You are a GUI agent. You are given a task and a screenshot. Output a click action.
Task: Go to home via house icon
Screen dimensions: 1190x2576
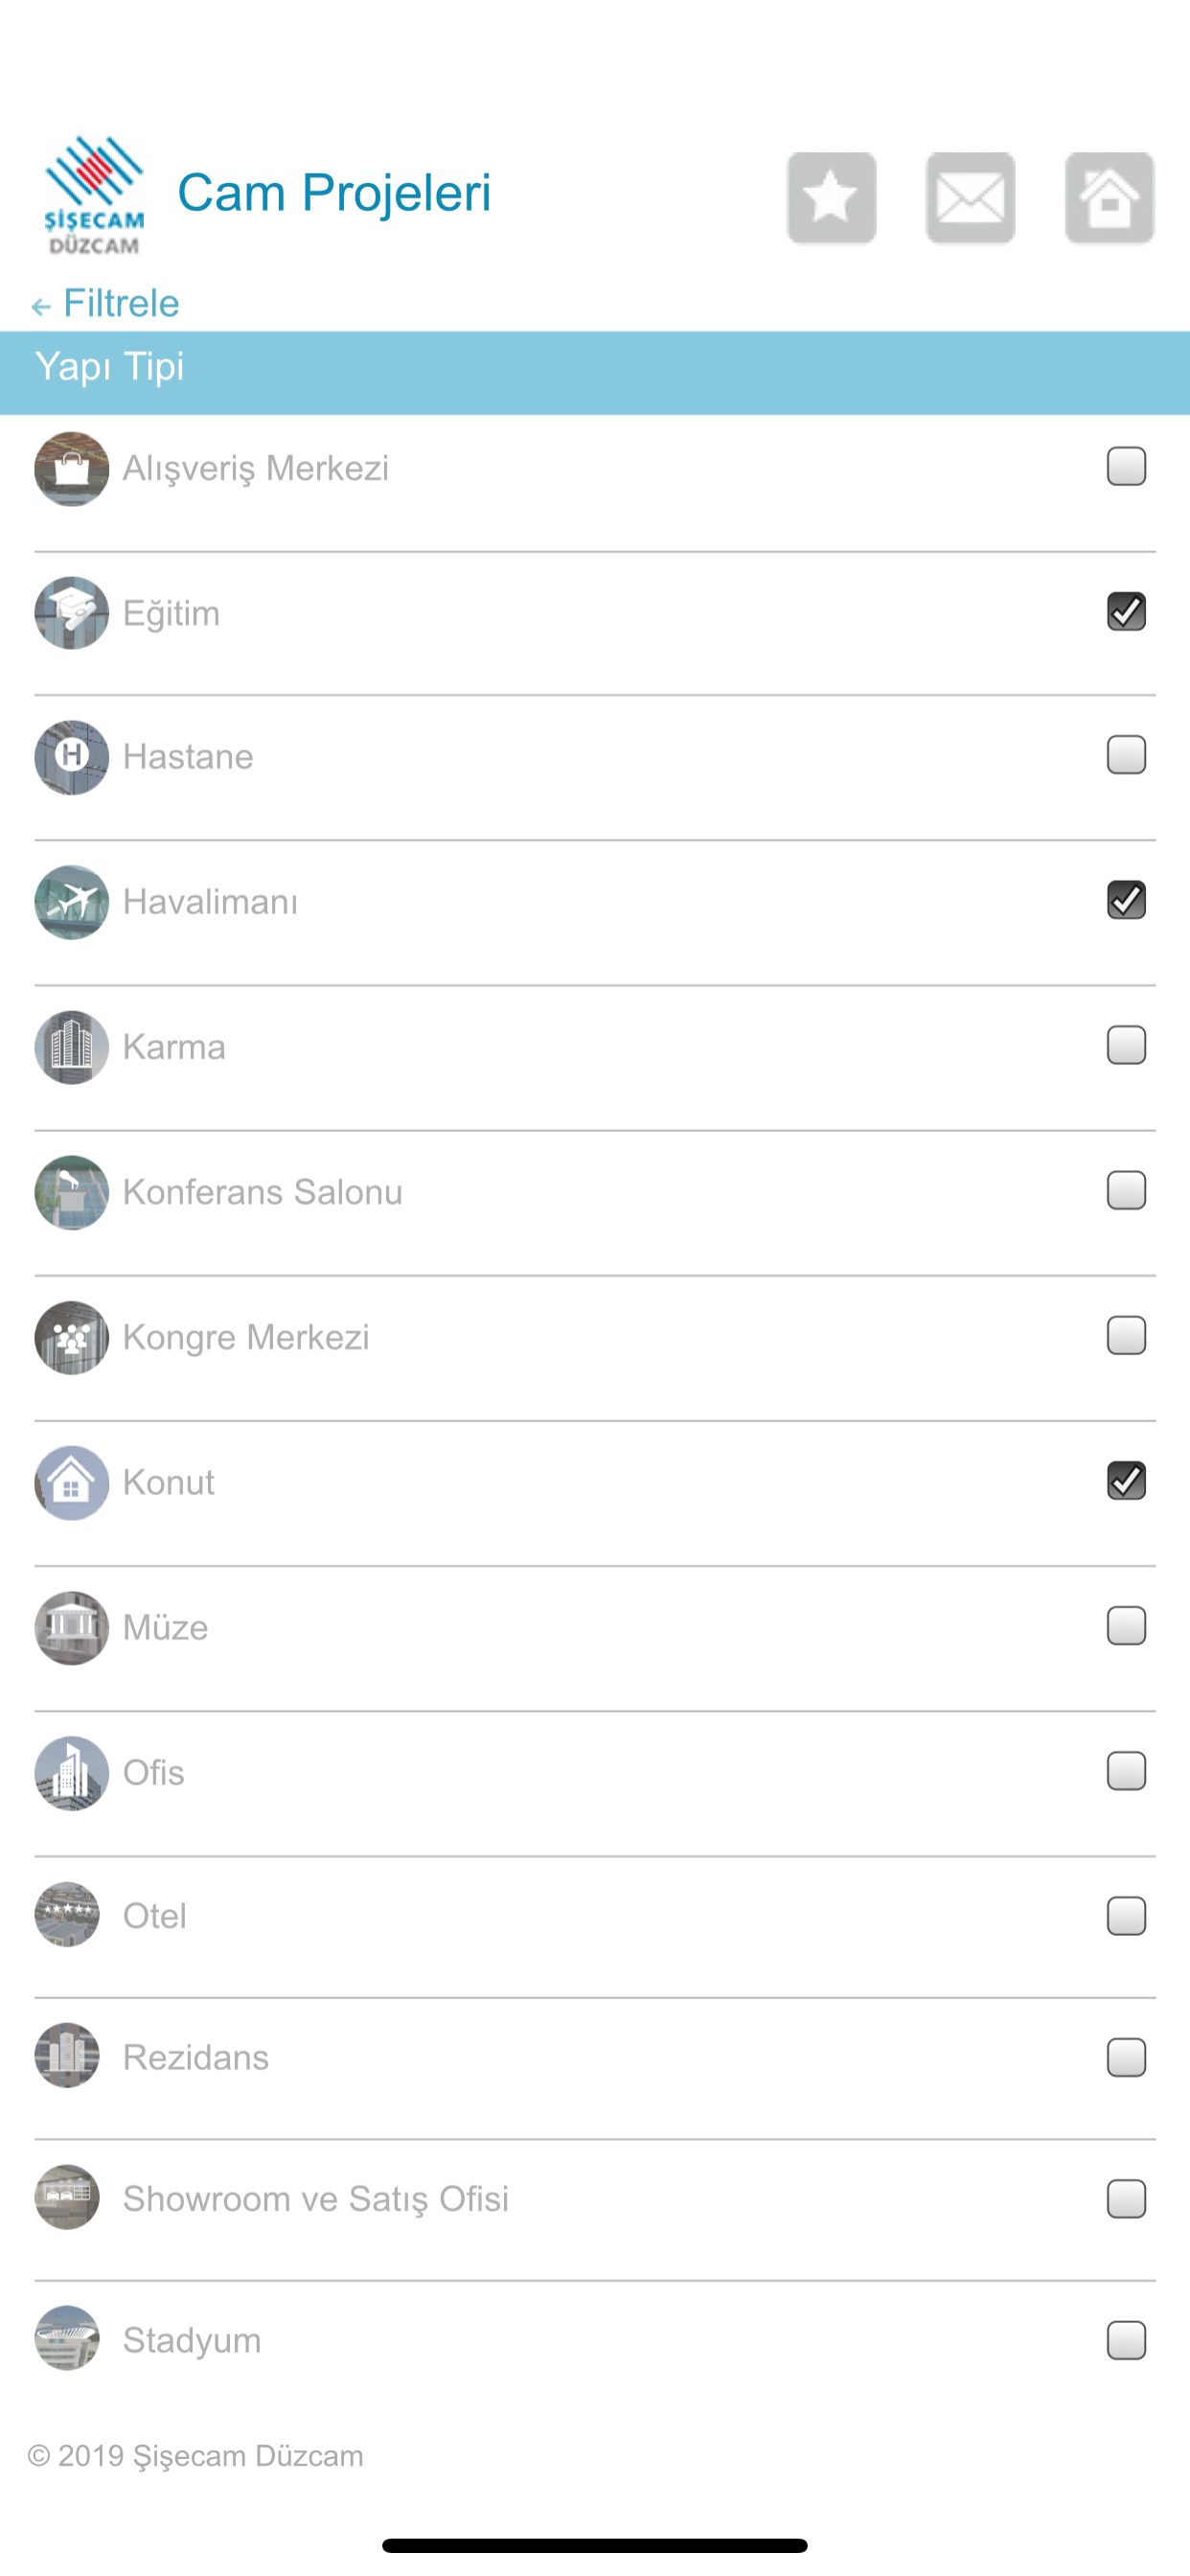coord(1109,198)
